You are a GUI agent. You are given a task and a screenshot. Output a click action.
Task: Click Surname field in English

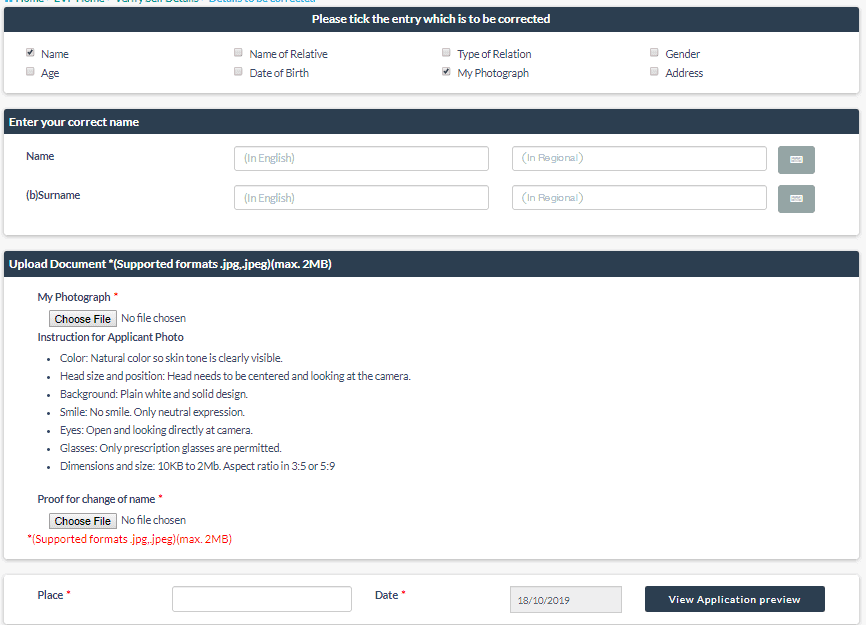[x=361, y=198]
